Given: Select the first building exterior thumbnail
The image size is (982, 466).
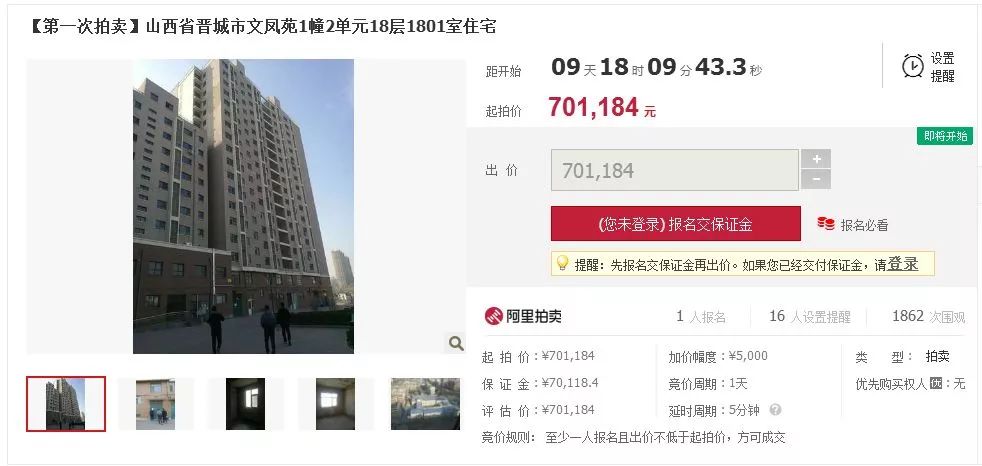Looking at the screenshot, I should click(x=66, y=403).
